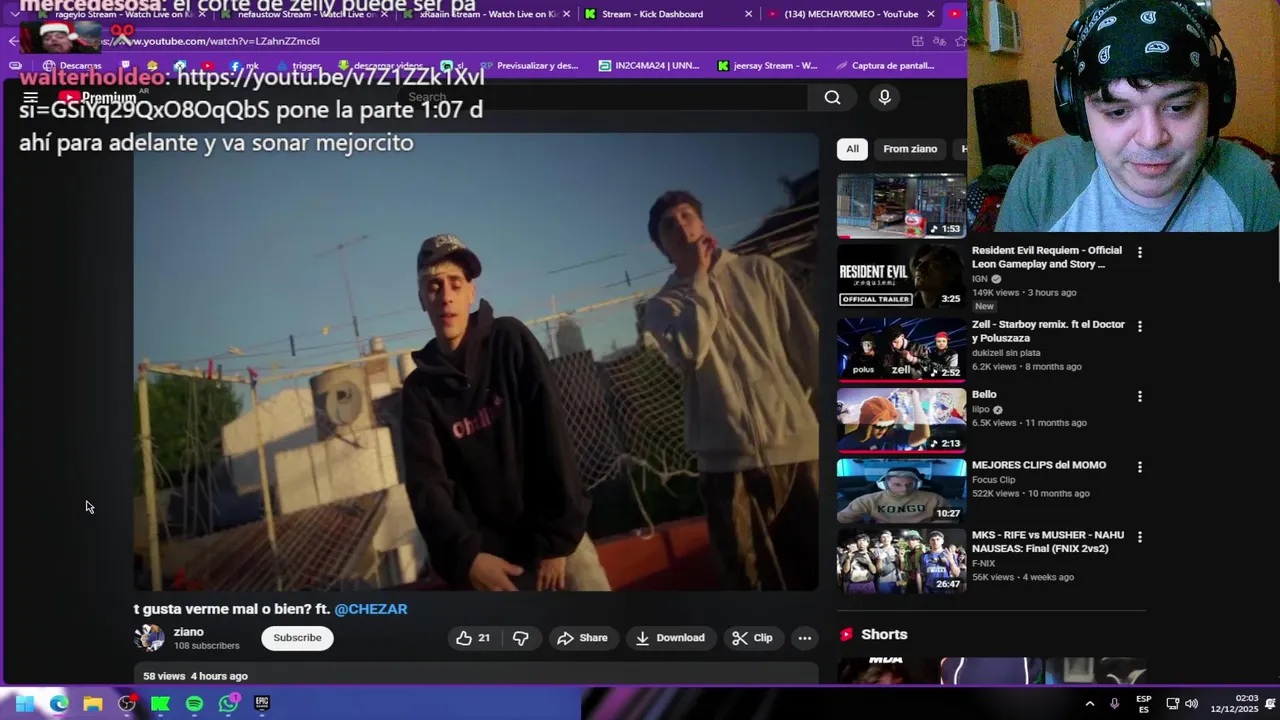
Task: Open options menu for Bello video
Action: 1139,396
